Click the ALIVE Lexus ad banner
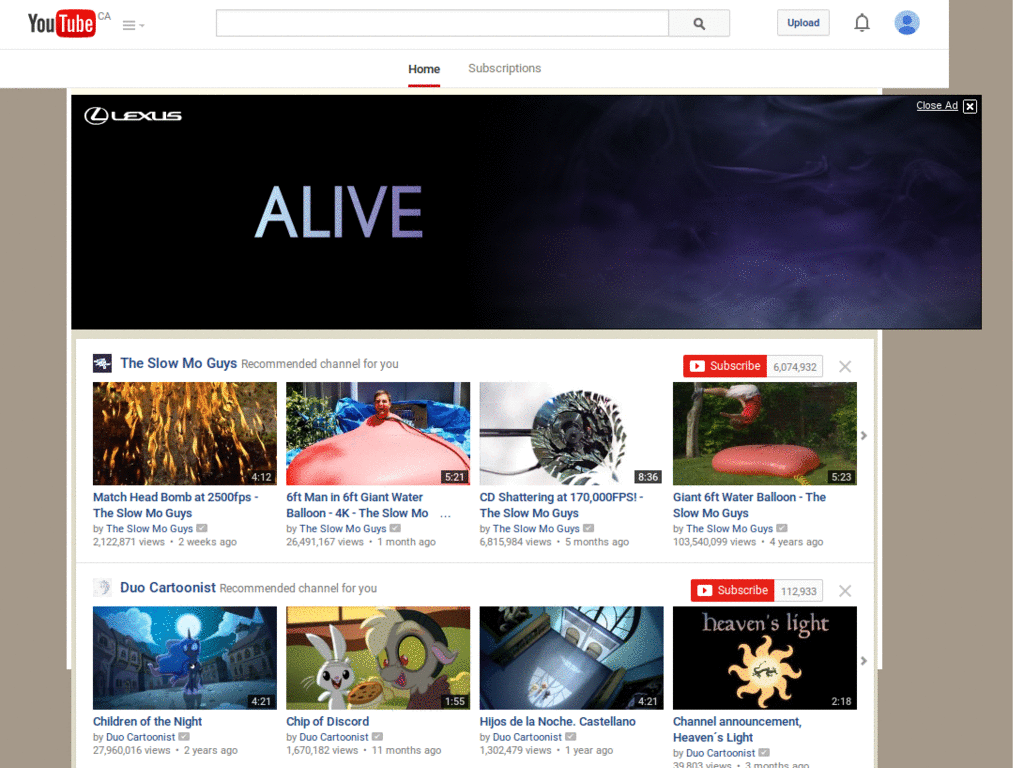This screenshot has height=768, width=1024. pyautogui.click(x=526, y=212)
